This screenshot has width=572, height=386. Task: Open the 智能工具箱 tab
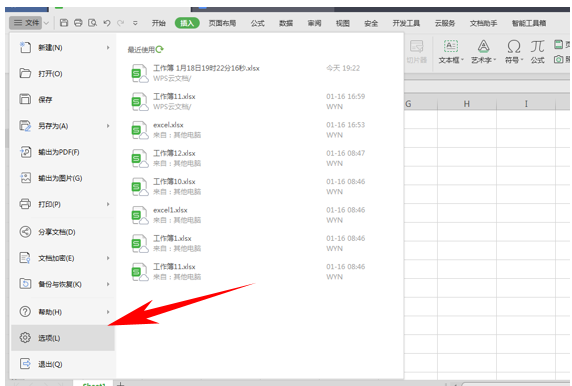pos(529,23)
